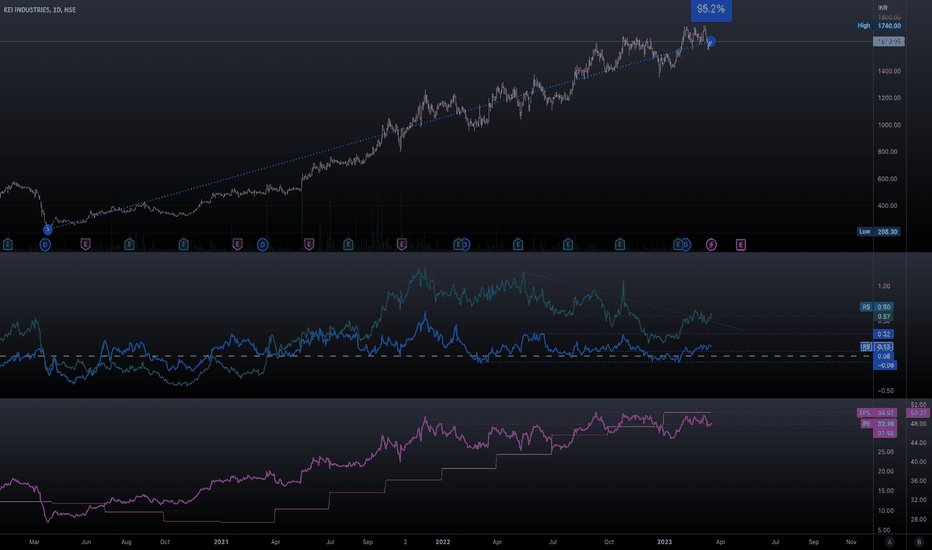Screen dimensions: 932x550
Task: Click the 2021 label on the time axis
Action: coord(221,542)
